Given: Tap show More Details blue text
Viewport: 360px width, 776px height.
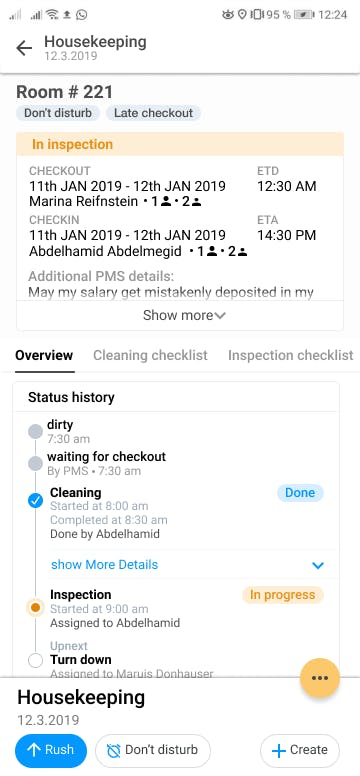Looking at the screenshot, I should click(x=104, y=565).
